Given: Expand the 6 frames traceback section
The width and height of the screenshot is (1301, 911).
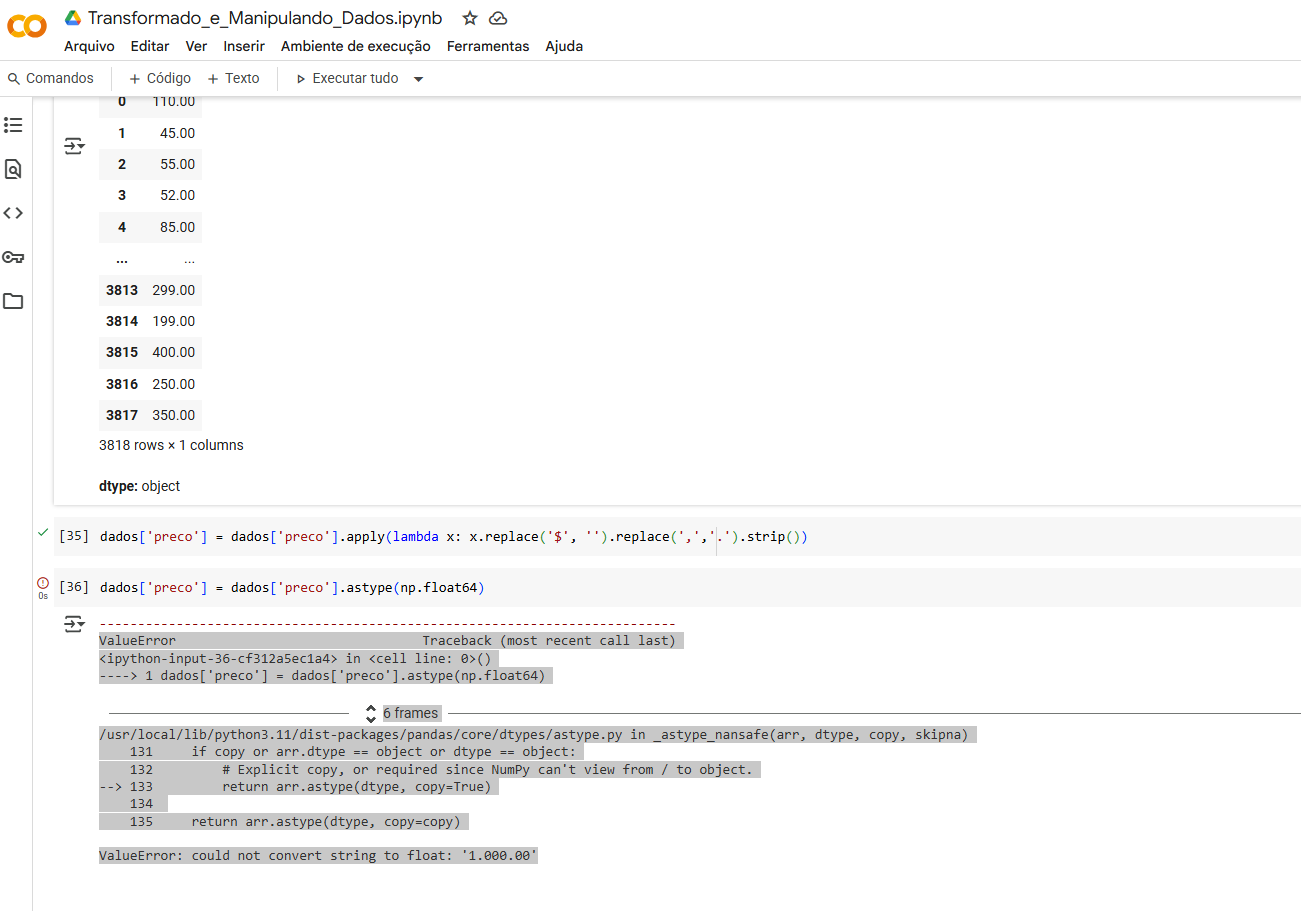Looking at the screenshot, I should click(x=404, y=713).
